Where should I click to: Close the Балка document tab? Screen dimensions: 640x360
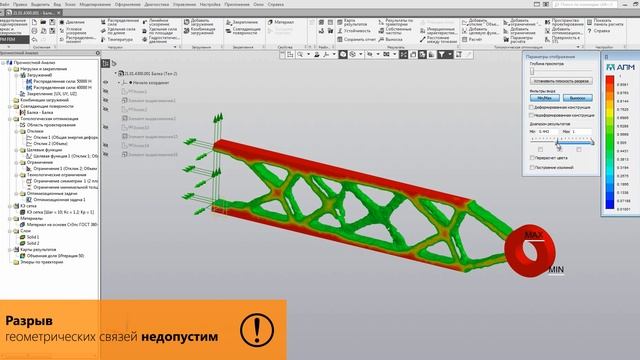tap(58, 13)
